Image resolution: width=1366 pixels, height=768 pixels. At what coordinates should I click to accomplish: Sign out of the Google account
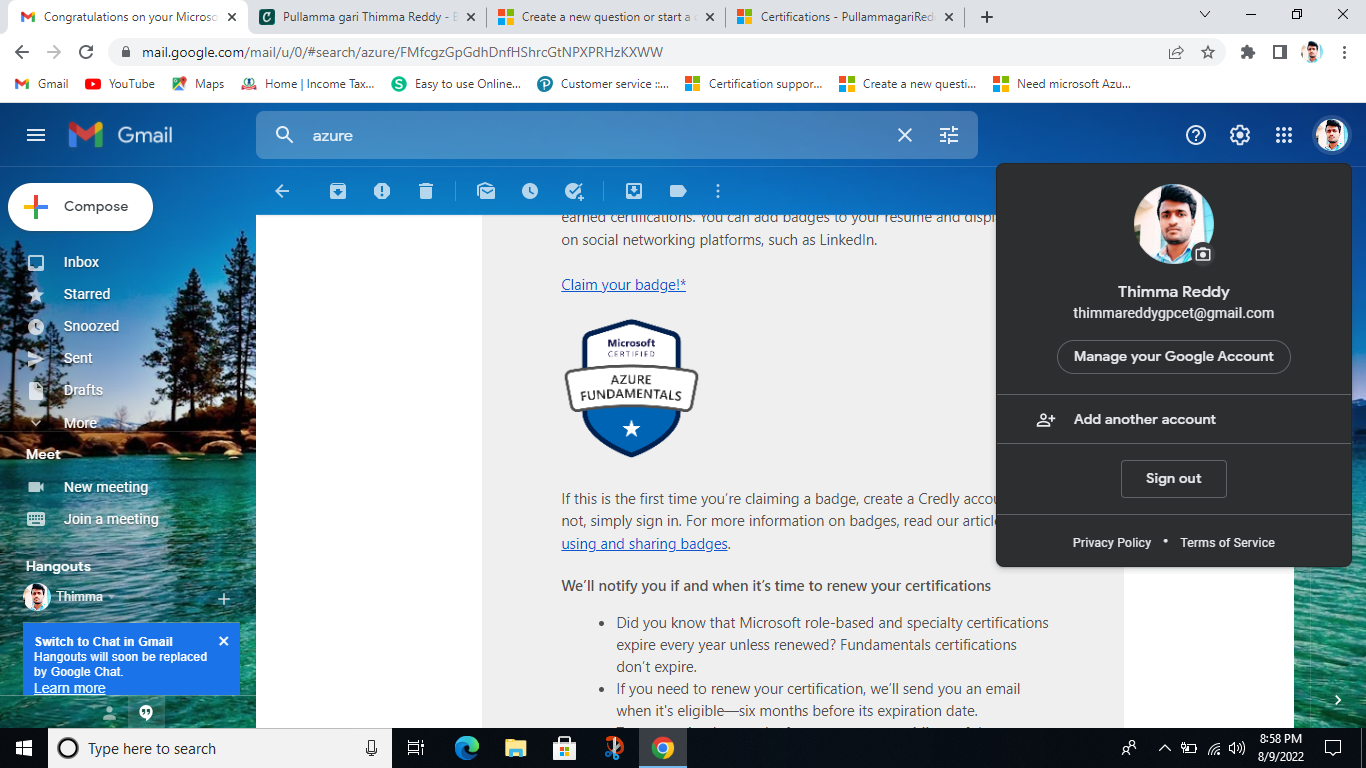click(1173, 478)
